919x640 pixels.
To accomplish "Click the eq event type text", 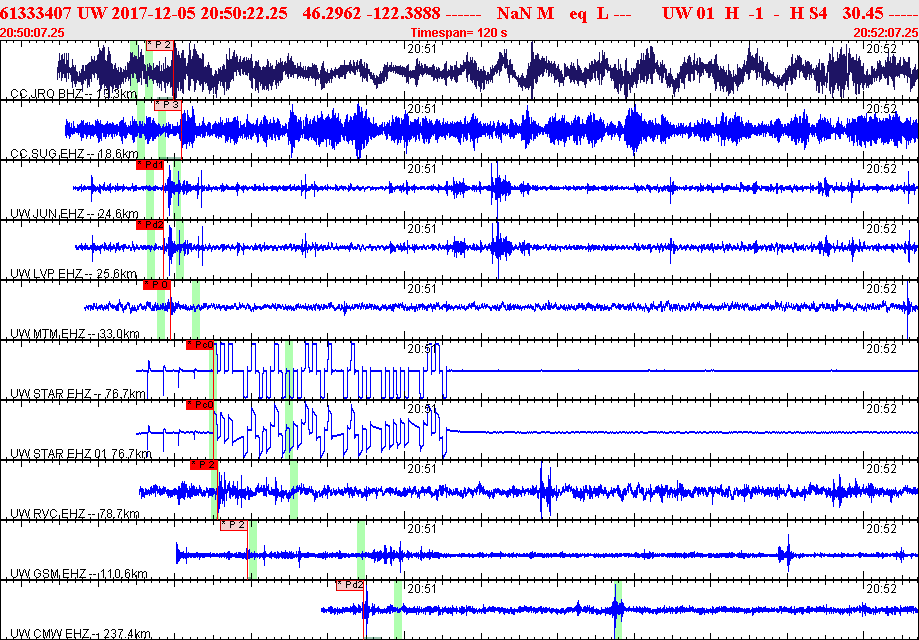I will pyautogui.click(x=578, y=14).
